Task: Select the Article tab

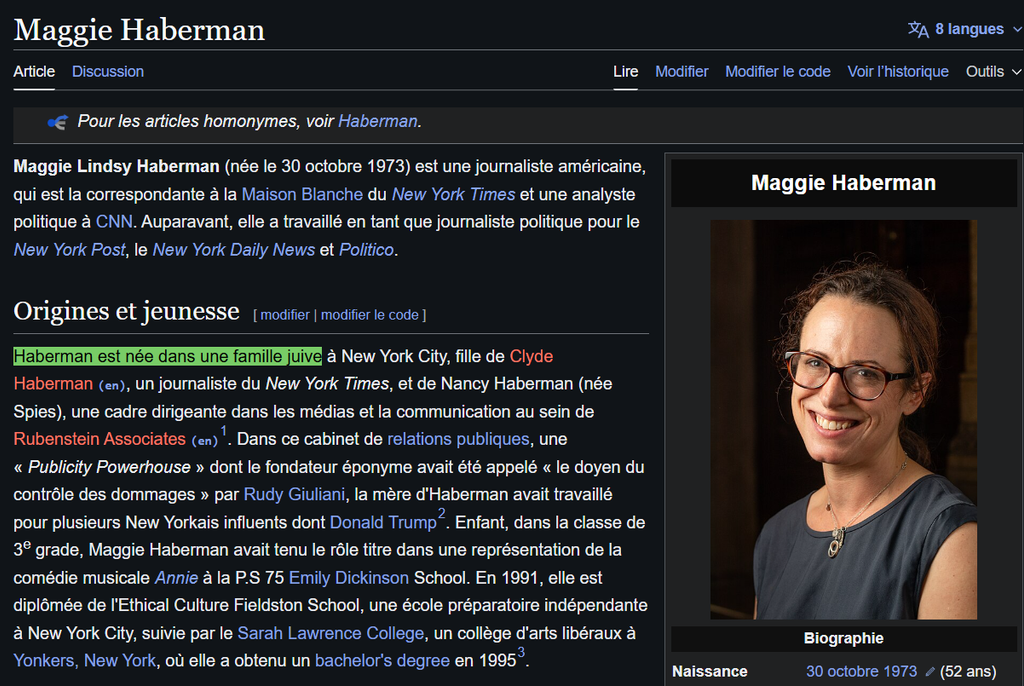Action: pos(34,71)
